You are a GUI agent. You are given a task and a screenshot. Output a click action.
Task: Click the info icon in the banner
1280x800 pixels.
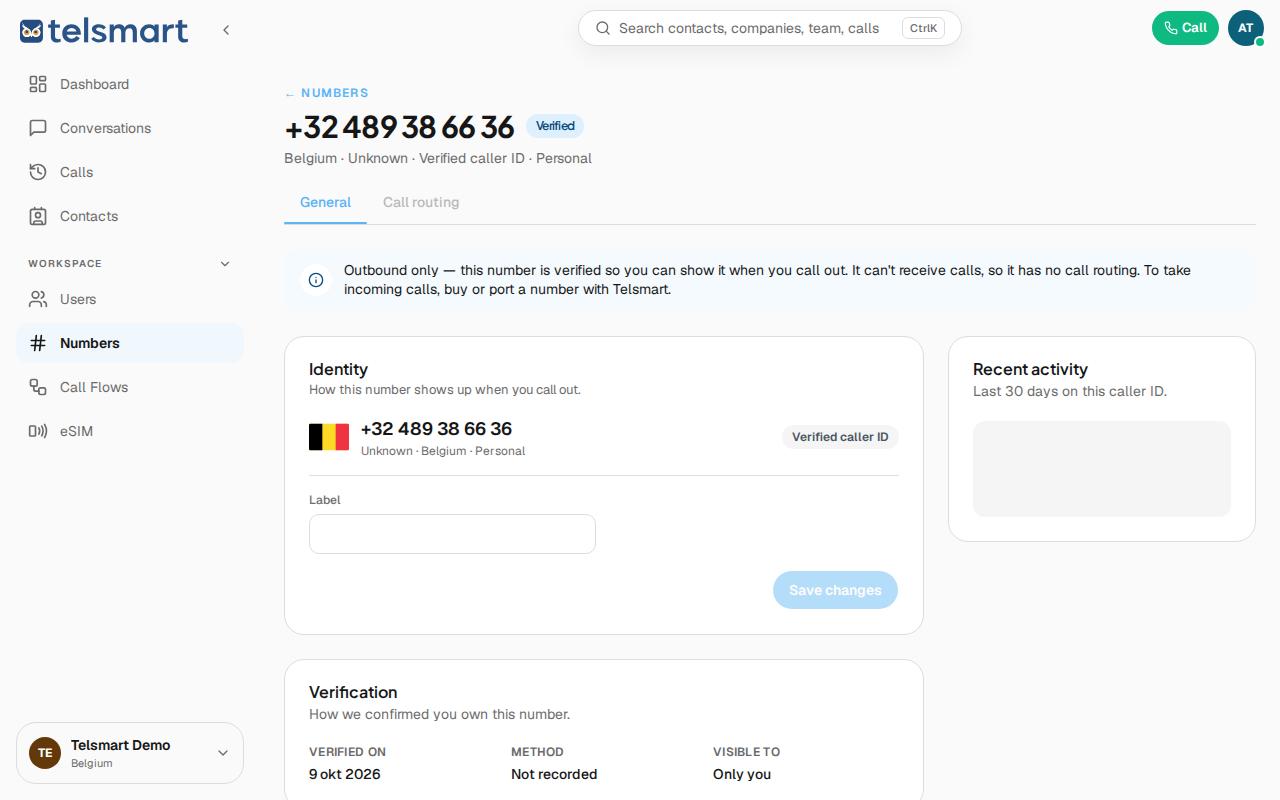point(316,280)
